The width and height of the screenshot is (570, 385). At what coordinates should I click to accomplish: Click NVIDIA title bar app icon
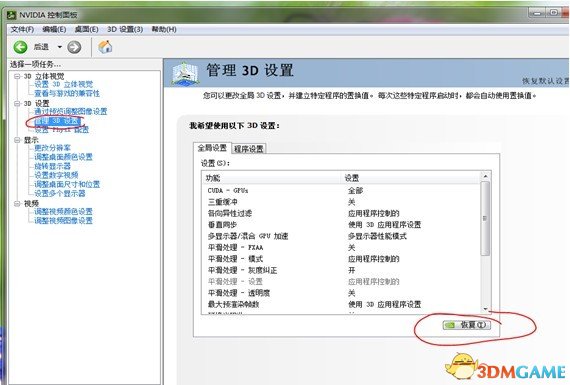click(12, 15)
